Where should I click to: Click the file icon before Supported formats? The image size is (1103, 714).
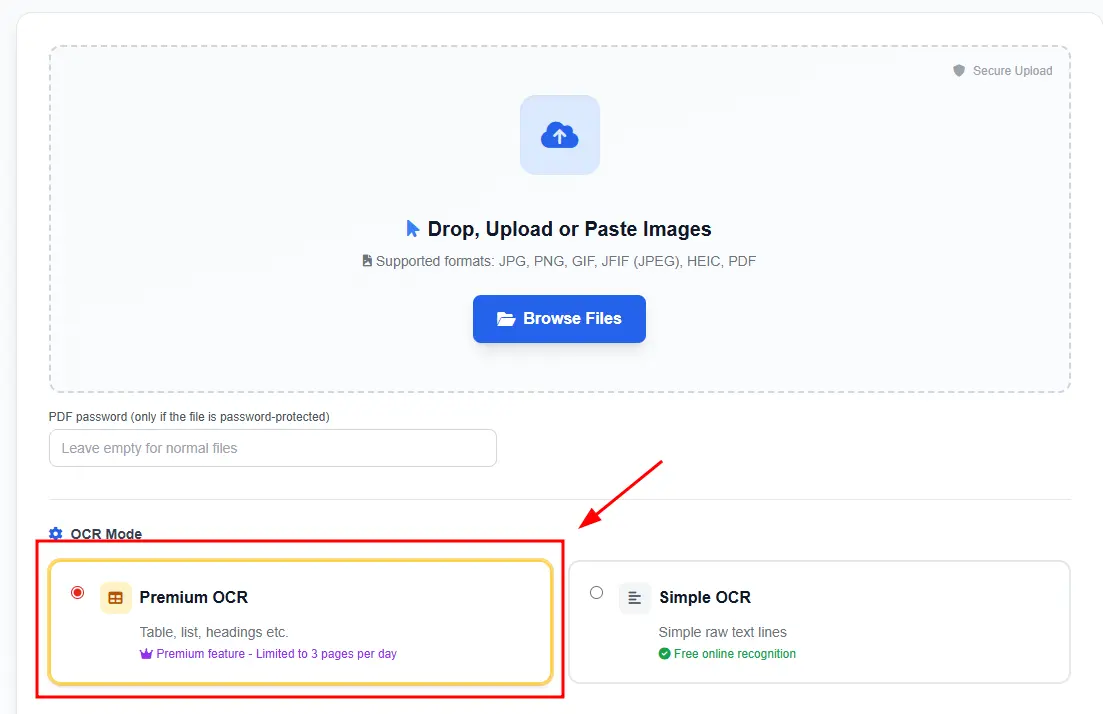pos(367,261)
